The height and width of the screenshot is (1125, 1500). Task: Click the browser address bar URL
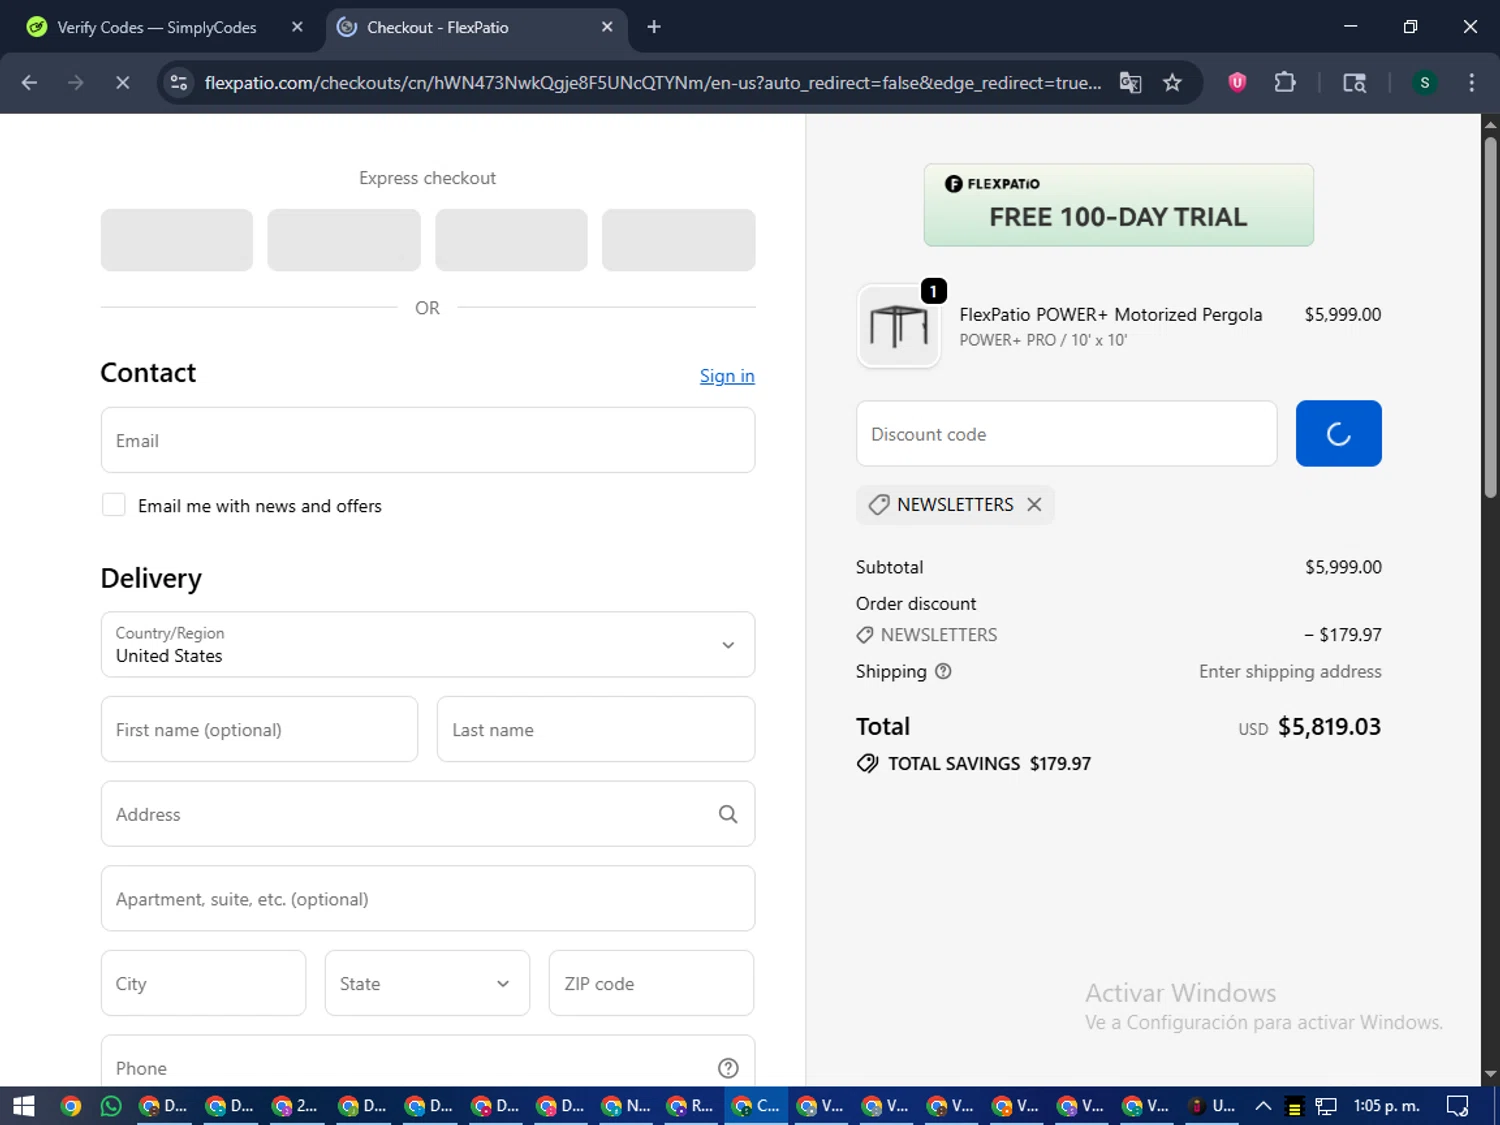pos(653,83)
